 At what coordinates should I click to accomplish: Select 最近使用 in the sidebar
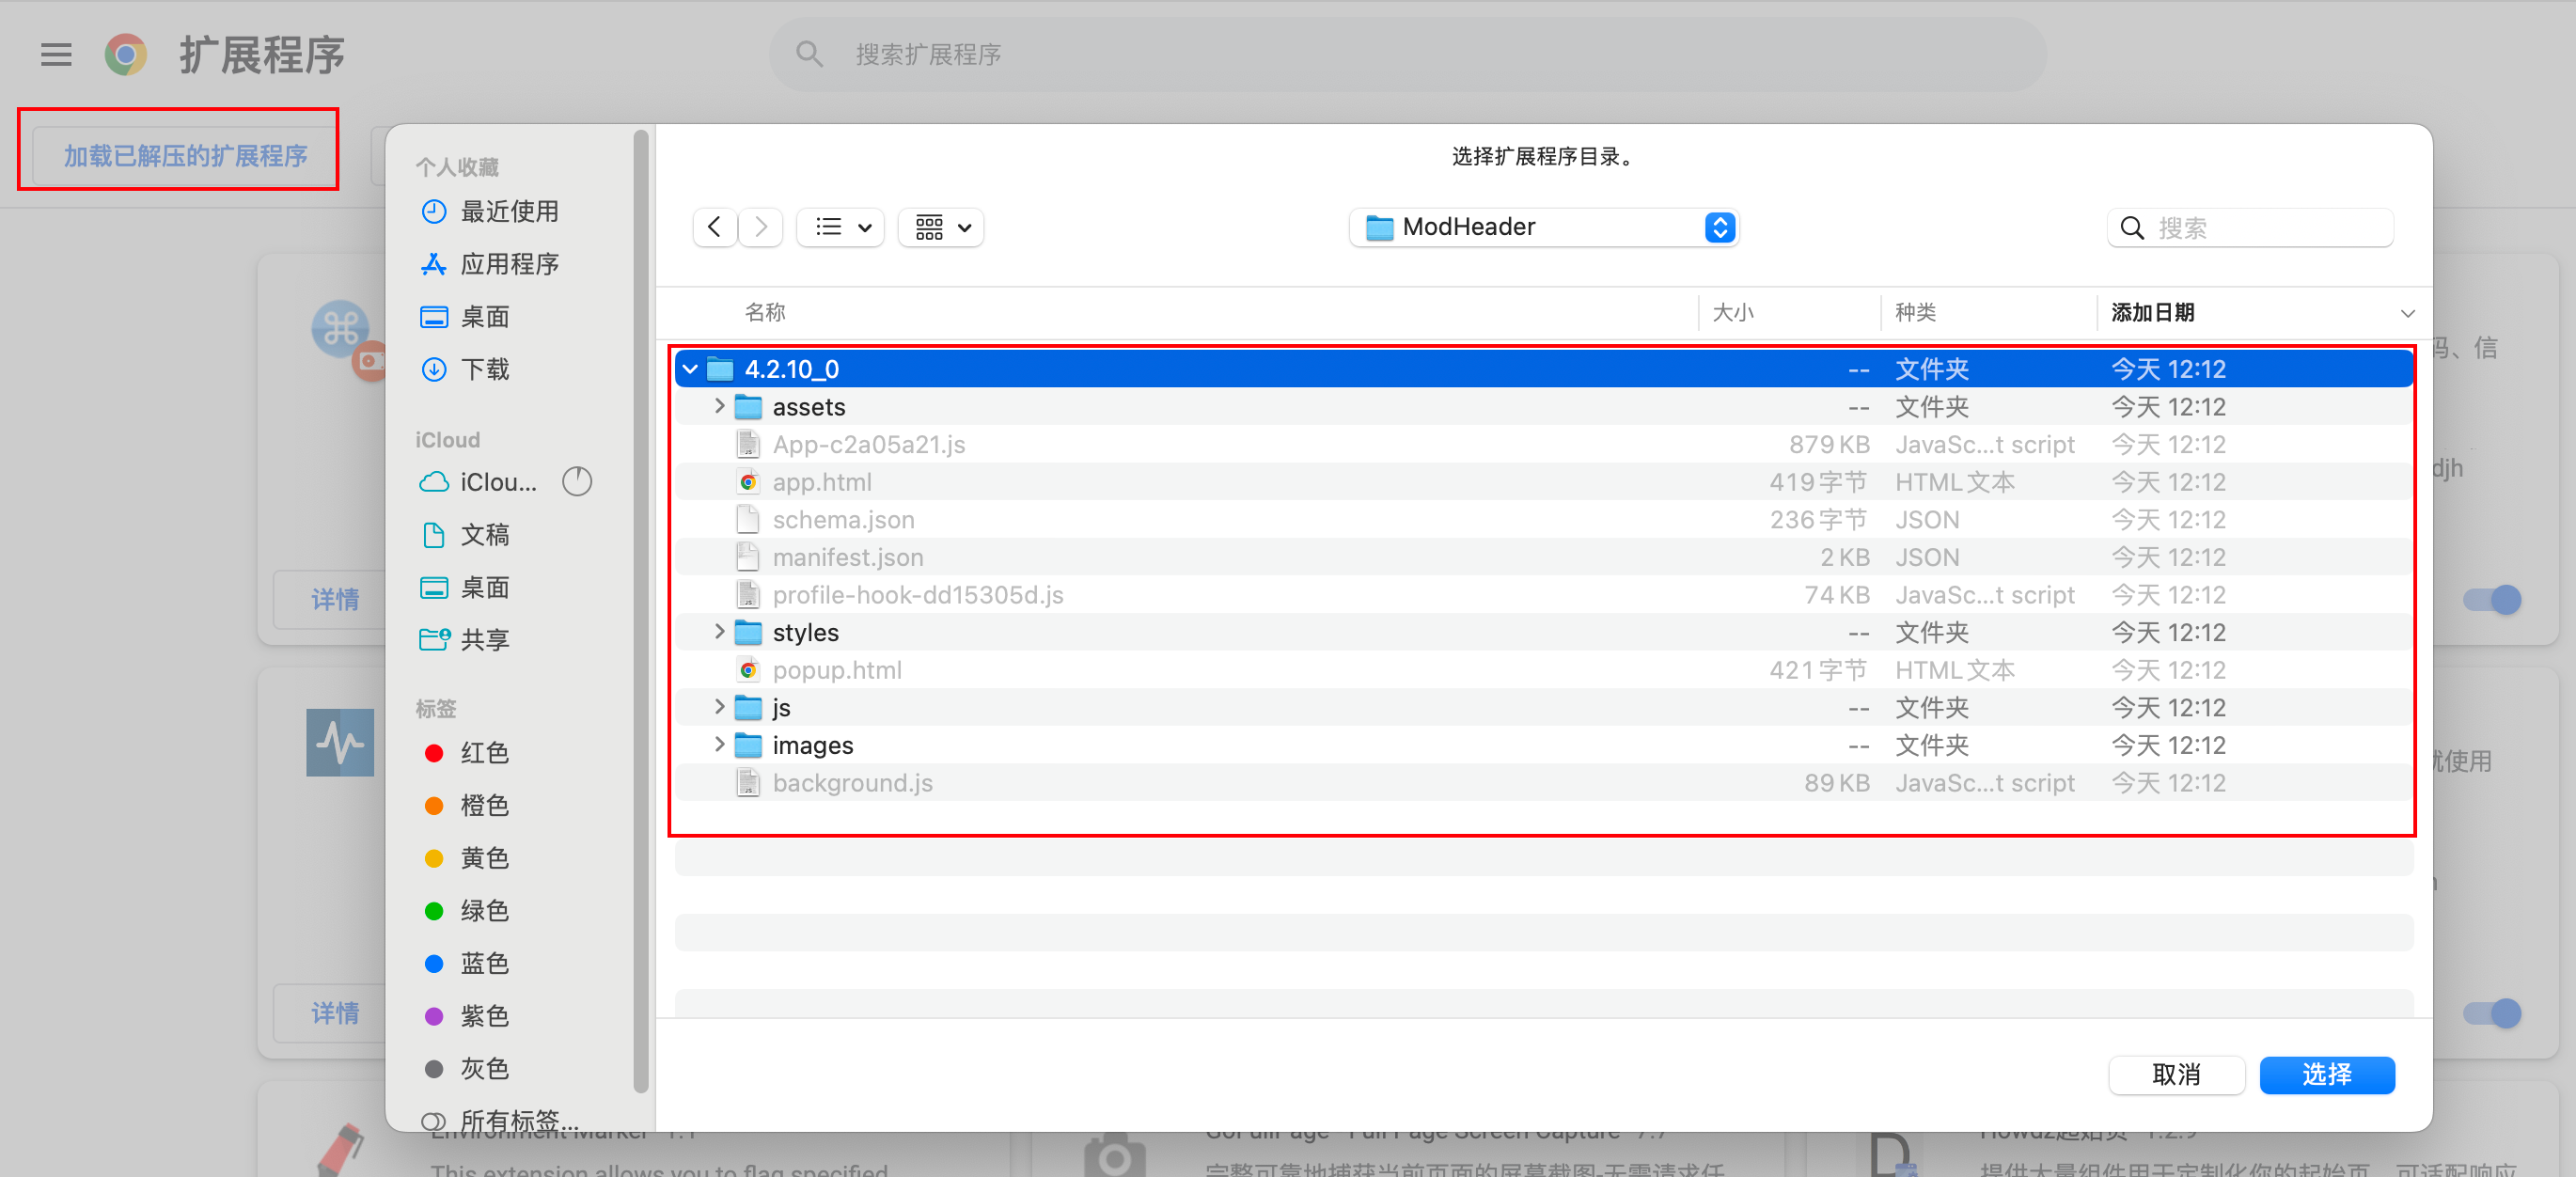click(508, 211)
